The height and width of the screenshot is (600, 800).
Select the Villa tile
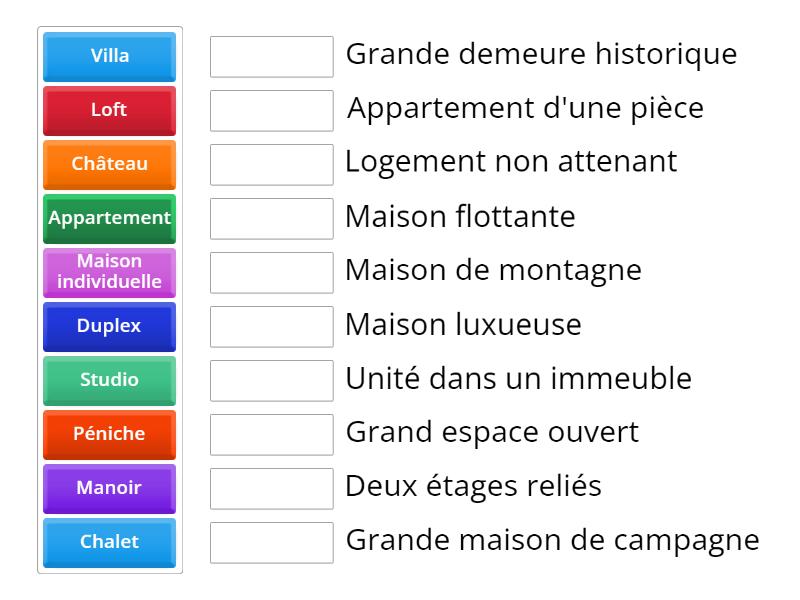coord(108,57)
